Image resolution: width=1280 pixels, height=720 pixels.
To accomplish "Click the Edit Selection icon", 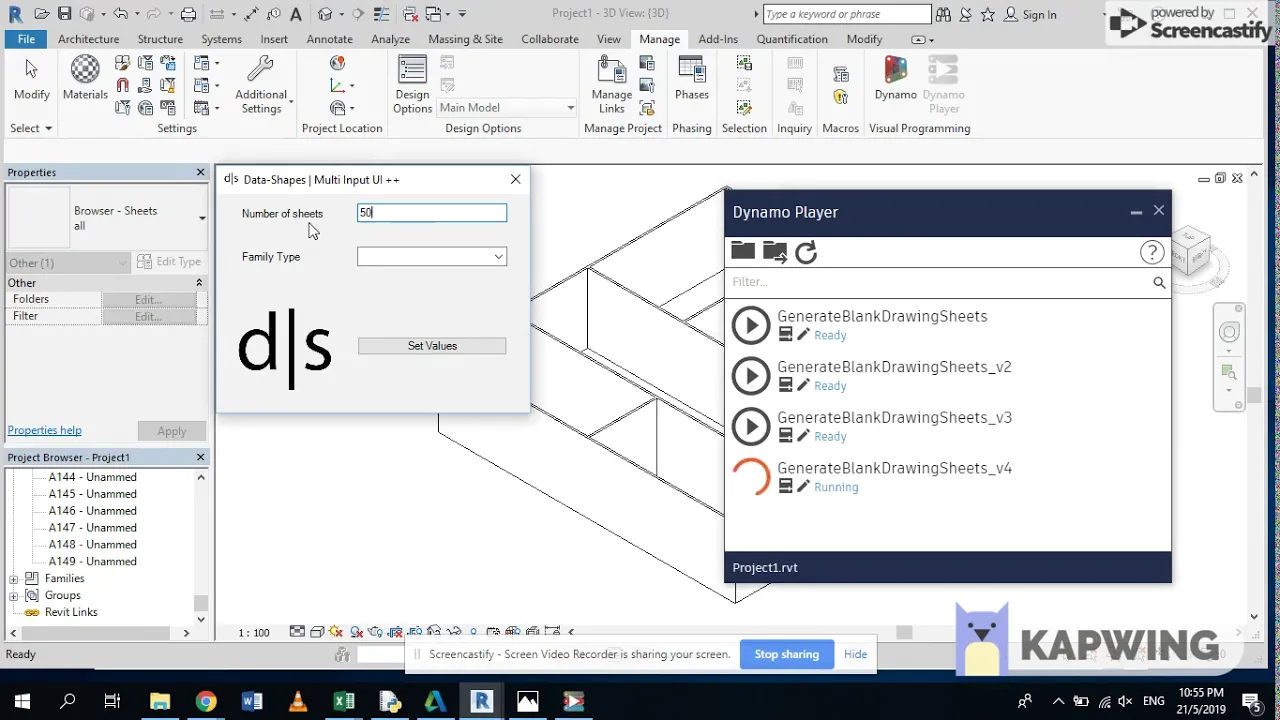I will [744, 107].
